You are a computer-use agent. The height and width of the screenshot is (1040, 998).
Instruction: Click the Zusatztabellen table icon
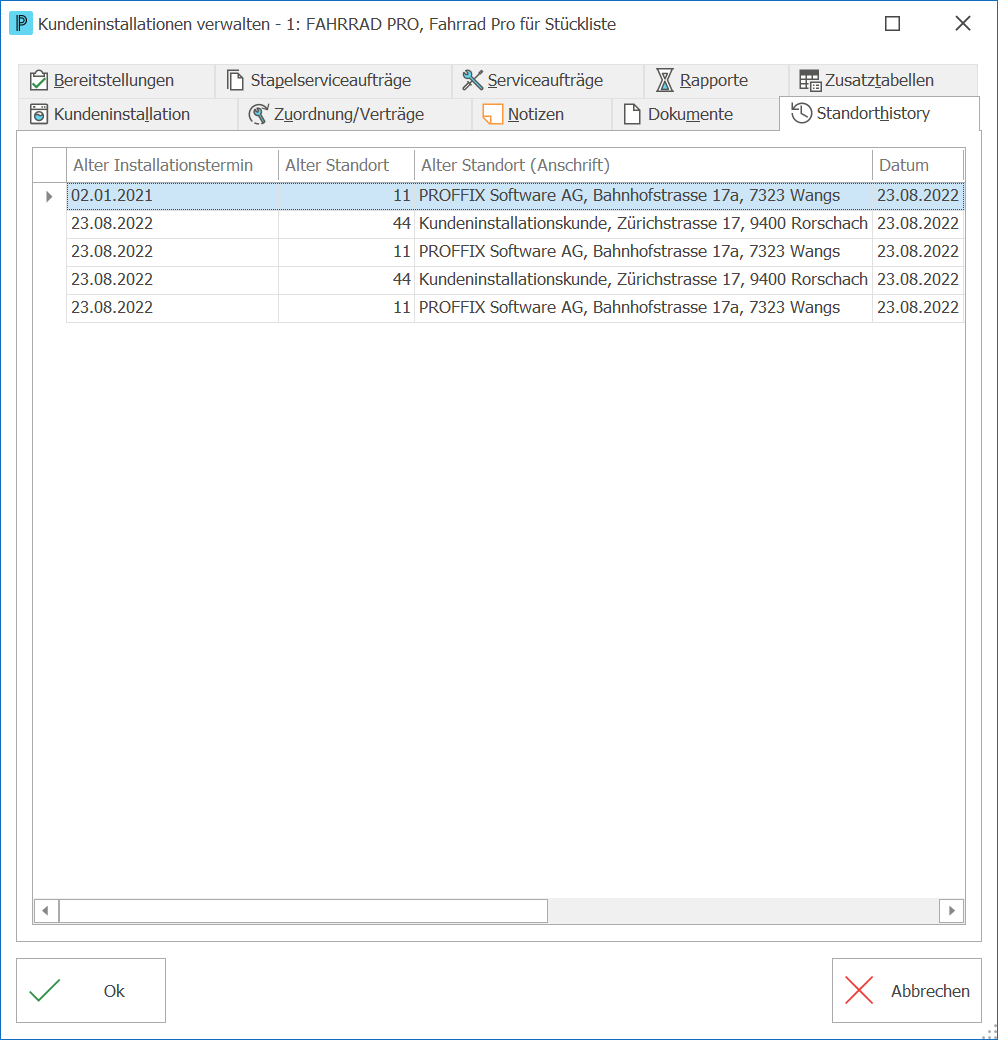[810, 80]
